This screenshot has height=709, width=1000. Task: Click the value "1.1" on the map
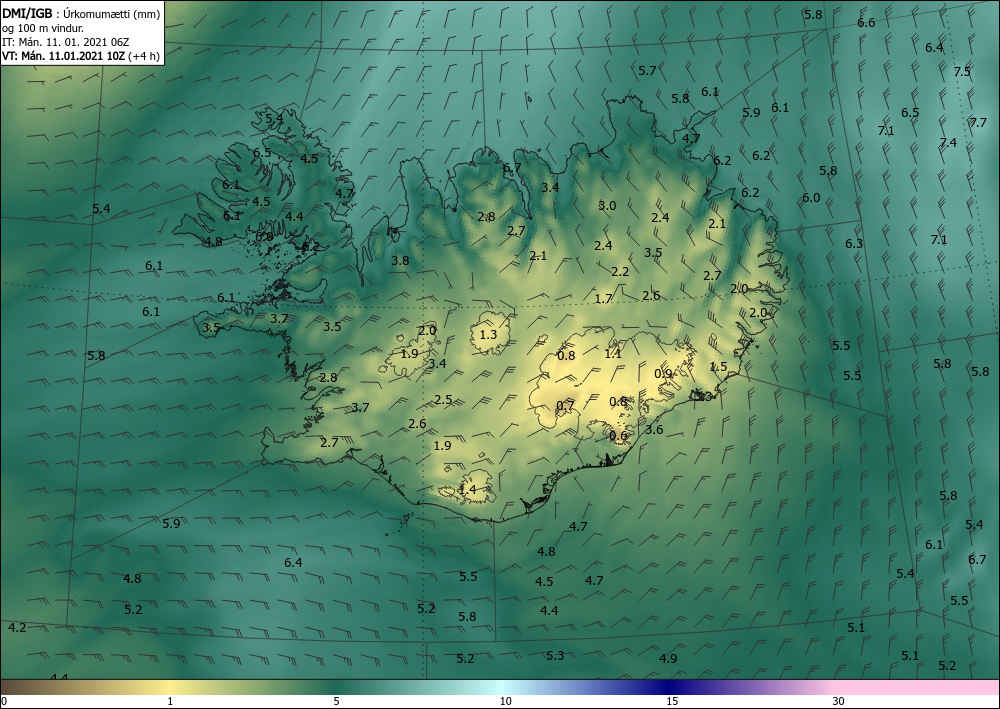tap(613, 353)
